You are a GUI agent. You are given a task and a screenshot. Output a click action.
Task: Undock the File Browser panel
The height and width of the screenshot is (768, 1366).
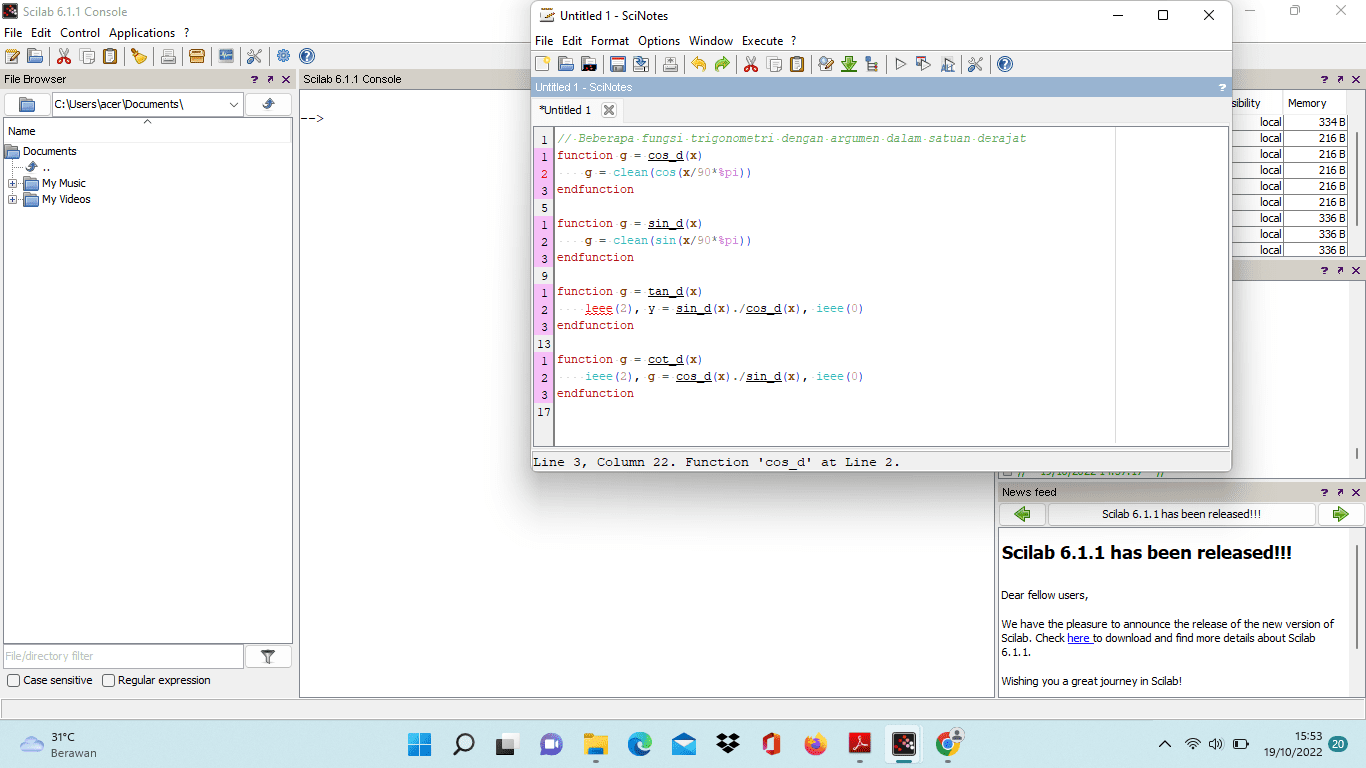pos(270,79)
